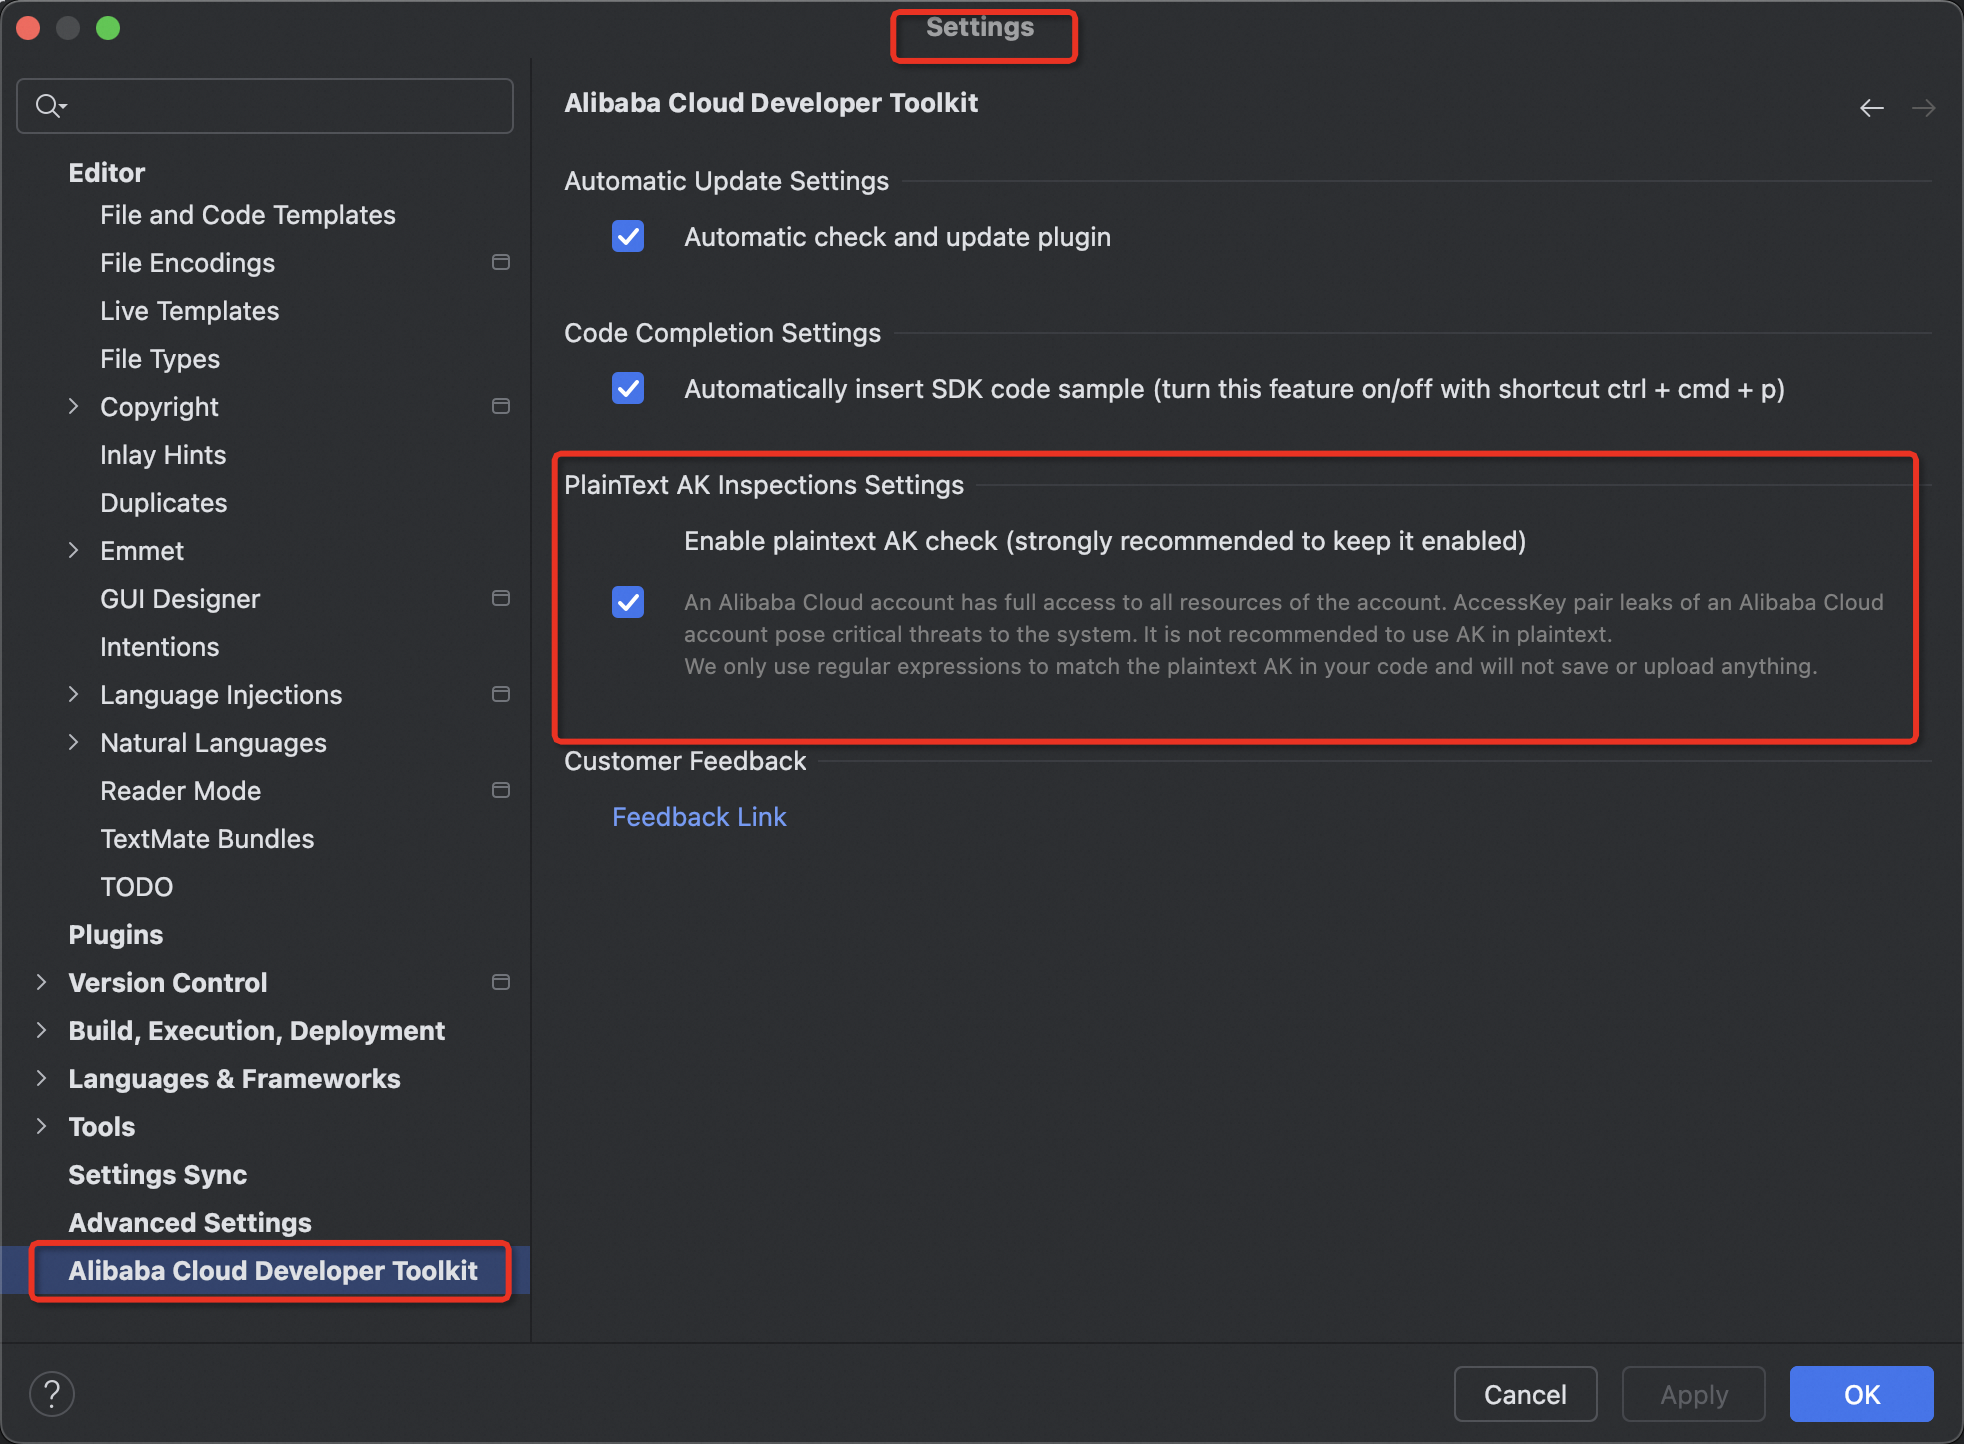This screenshot has width=1964, height=1444.
Task: Click the Enable plaintext AK check label
Action: pyautogui.click(x=1105, y=541)
